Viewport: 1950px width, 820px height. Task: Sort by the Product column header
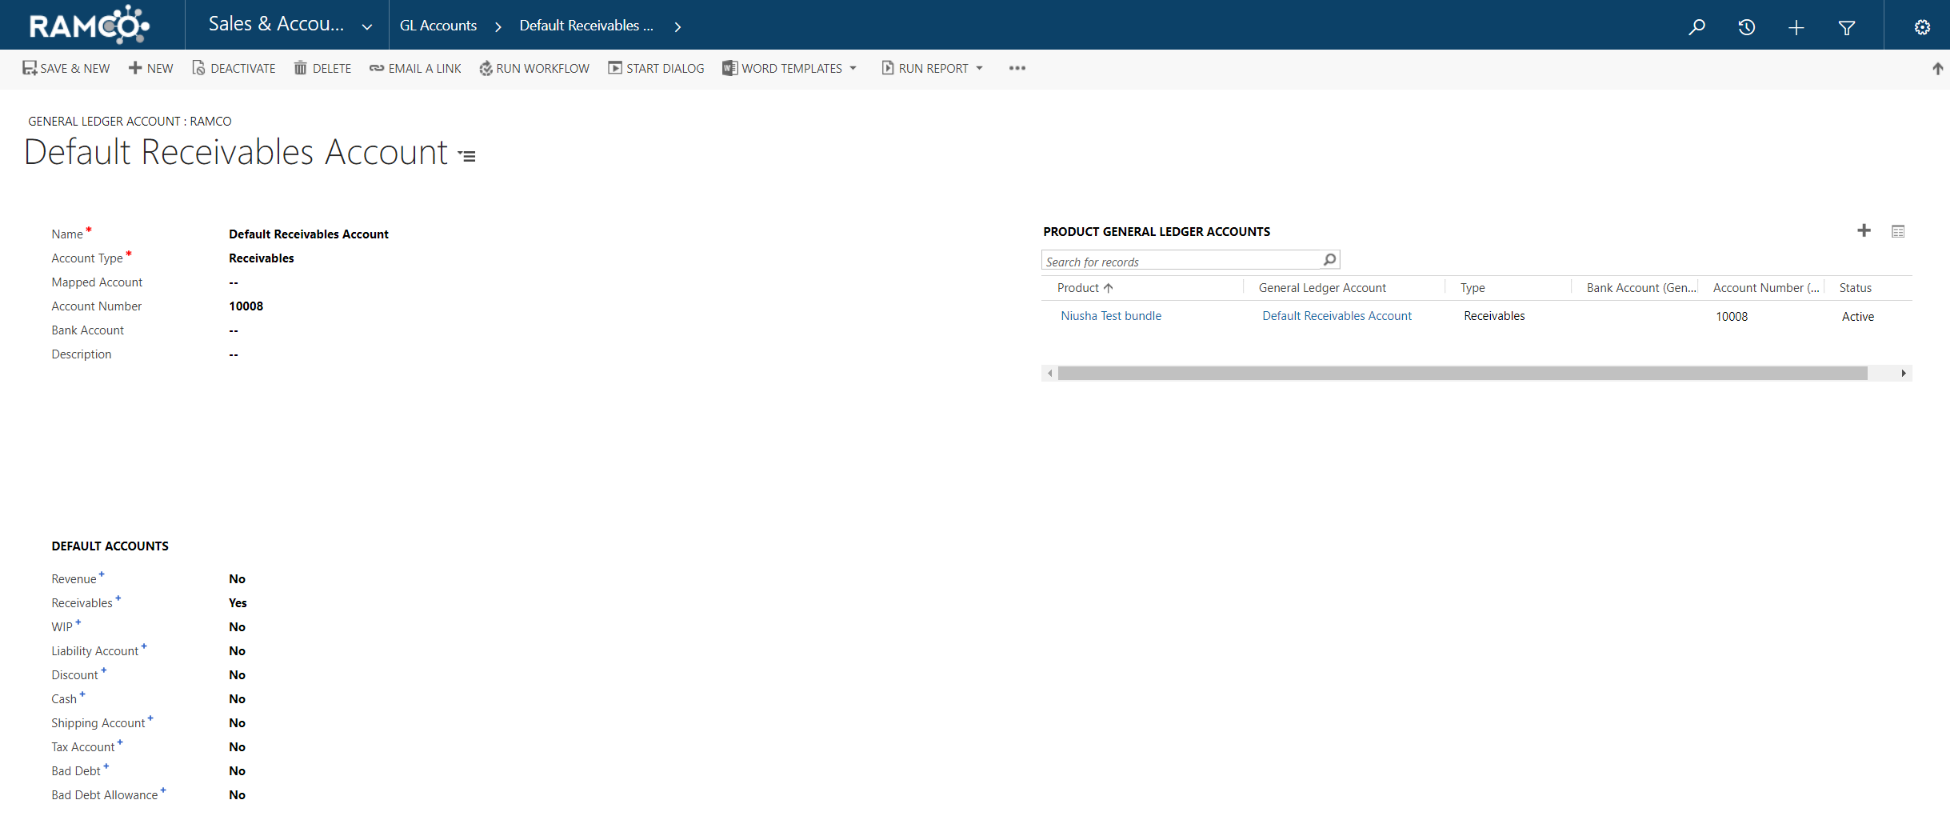tap(1085, 288)
